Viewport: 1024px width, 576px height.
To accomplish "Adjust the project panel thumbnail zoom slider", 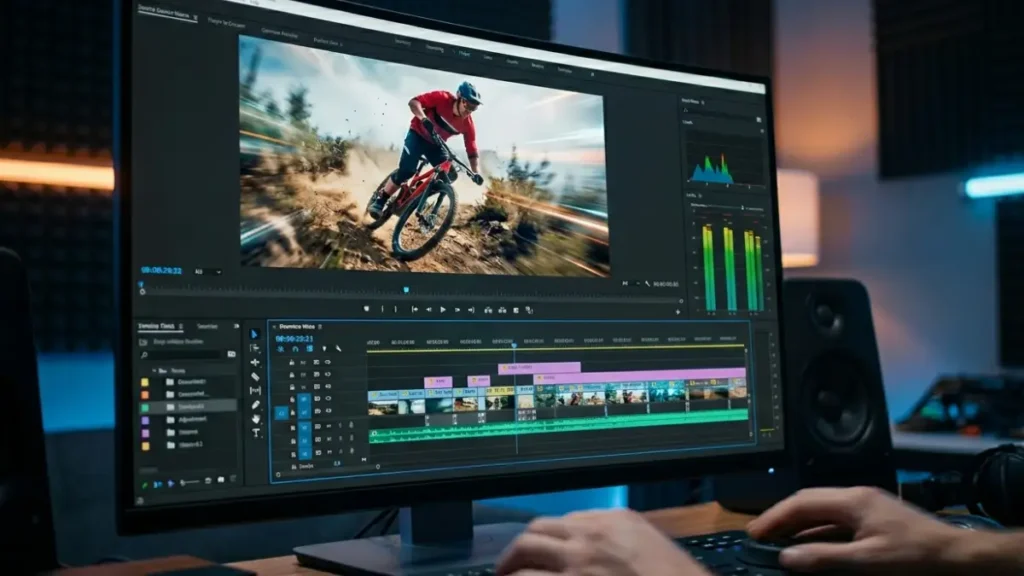I will [x=189, y=482].
